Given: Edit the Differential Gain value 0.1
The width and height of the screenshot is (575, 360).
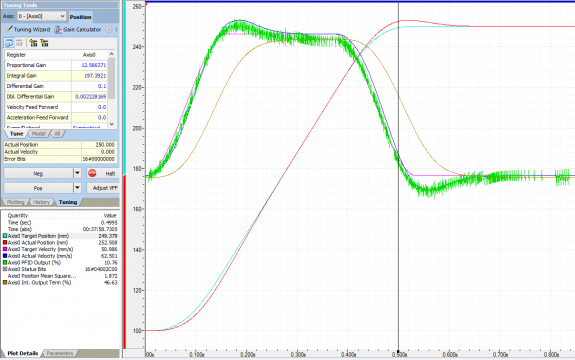Looking at the screenshot, I should tap(89, 86).
